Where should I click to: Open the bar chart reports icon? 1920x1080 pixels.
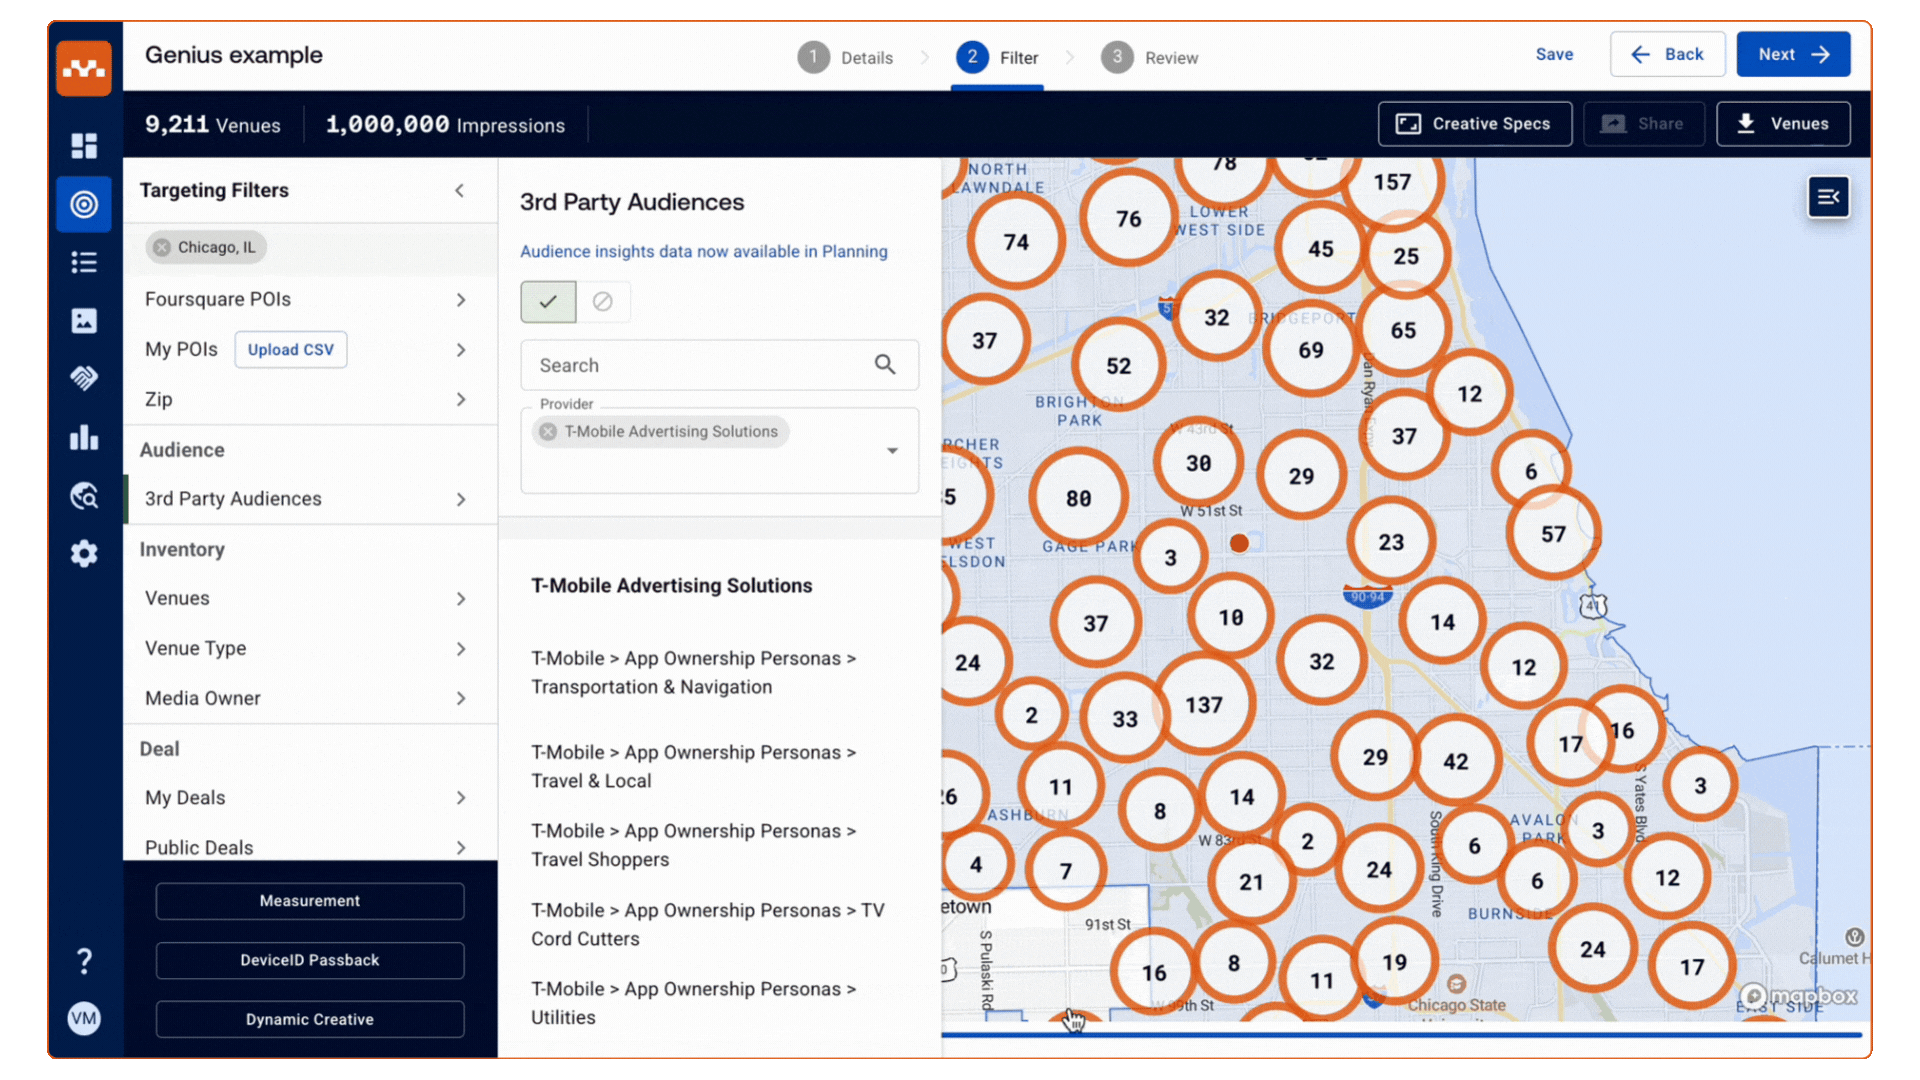click(84, 437)
